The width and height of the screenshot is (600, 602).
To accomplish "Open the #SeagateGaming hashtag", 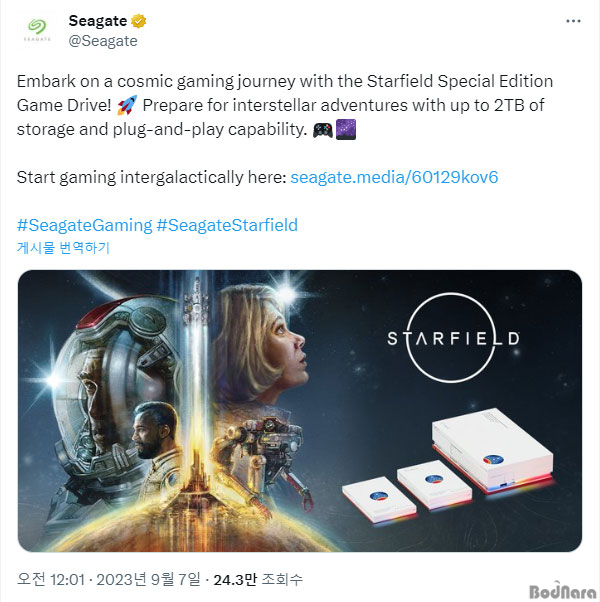I will click(x=84, y=225).
